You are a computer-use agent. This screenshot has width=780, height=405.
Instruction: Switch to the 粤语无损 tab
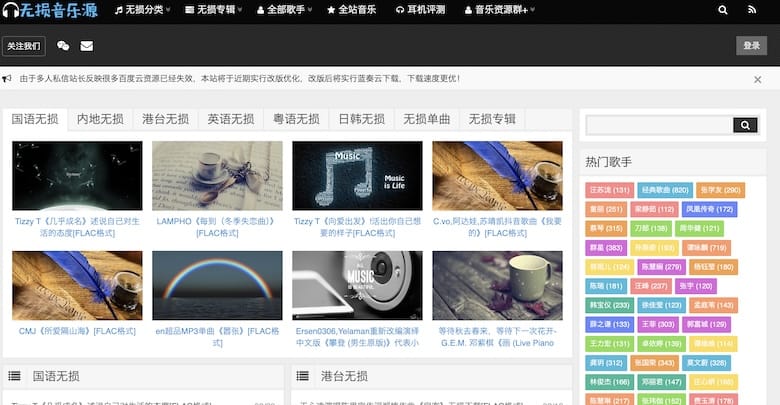pos(296,119)
